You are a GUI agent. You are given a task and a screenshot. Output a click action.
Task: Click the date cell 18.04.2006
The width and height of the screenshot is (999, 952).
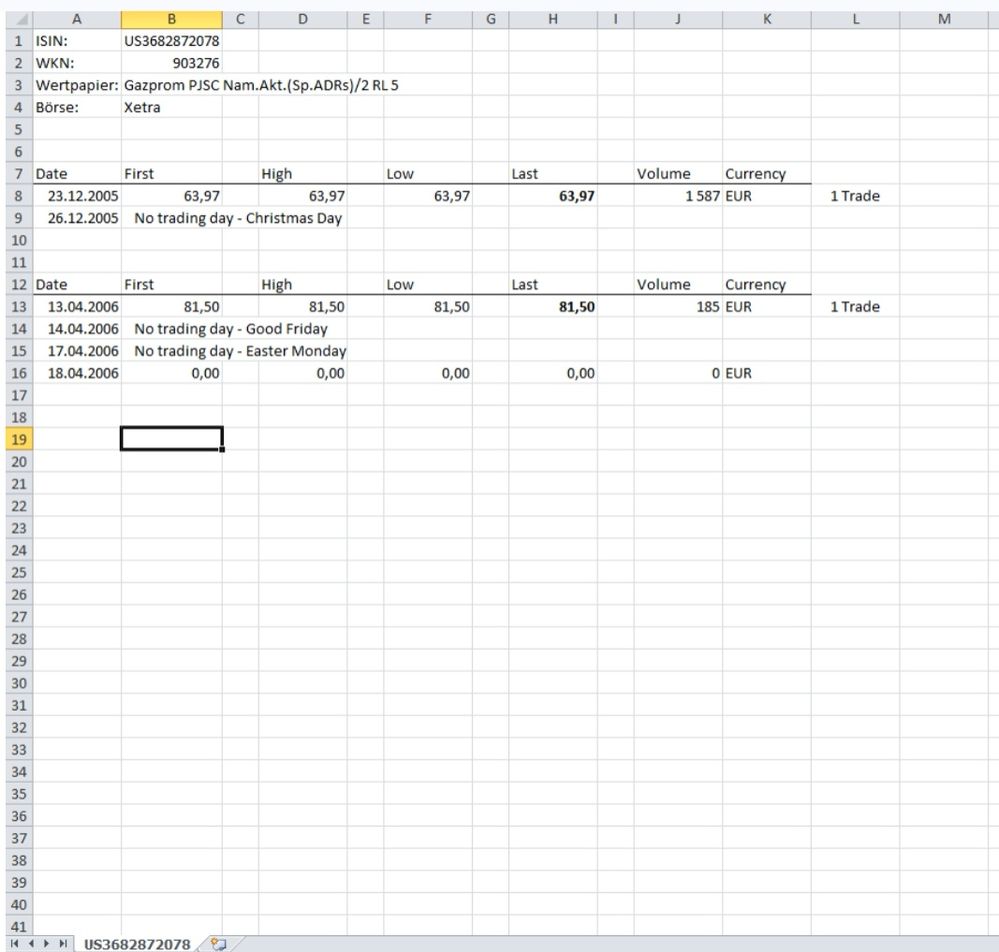[x=78, y=373]
